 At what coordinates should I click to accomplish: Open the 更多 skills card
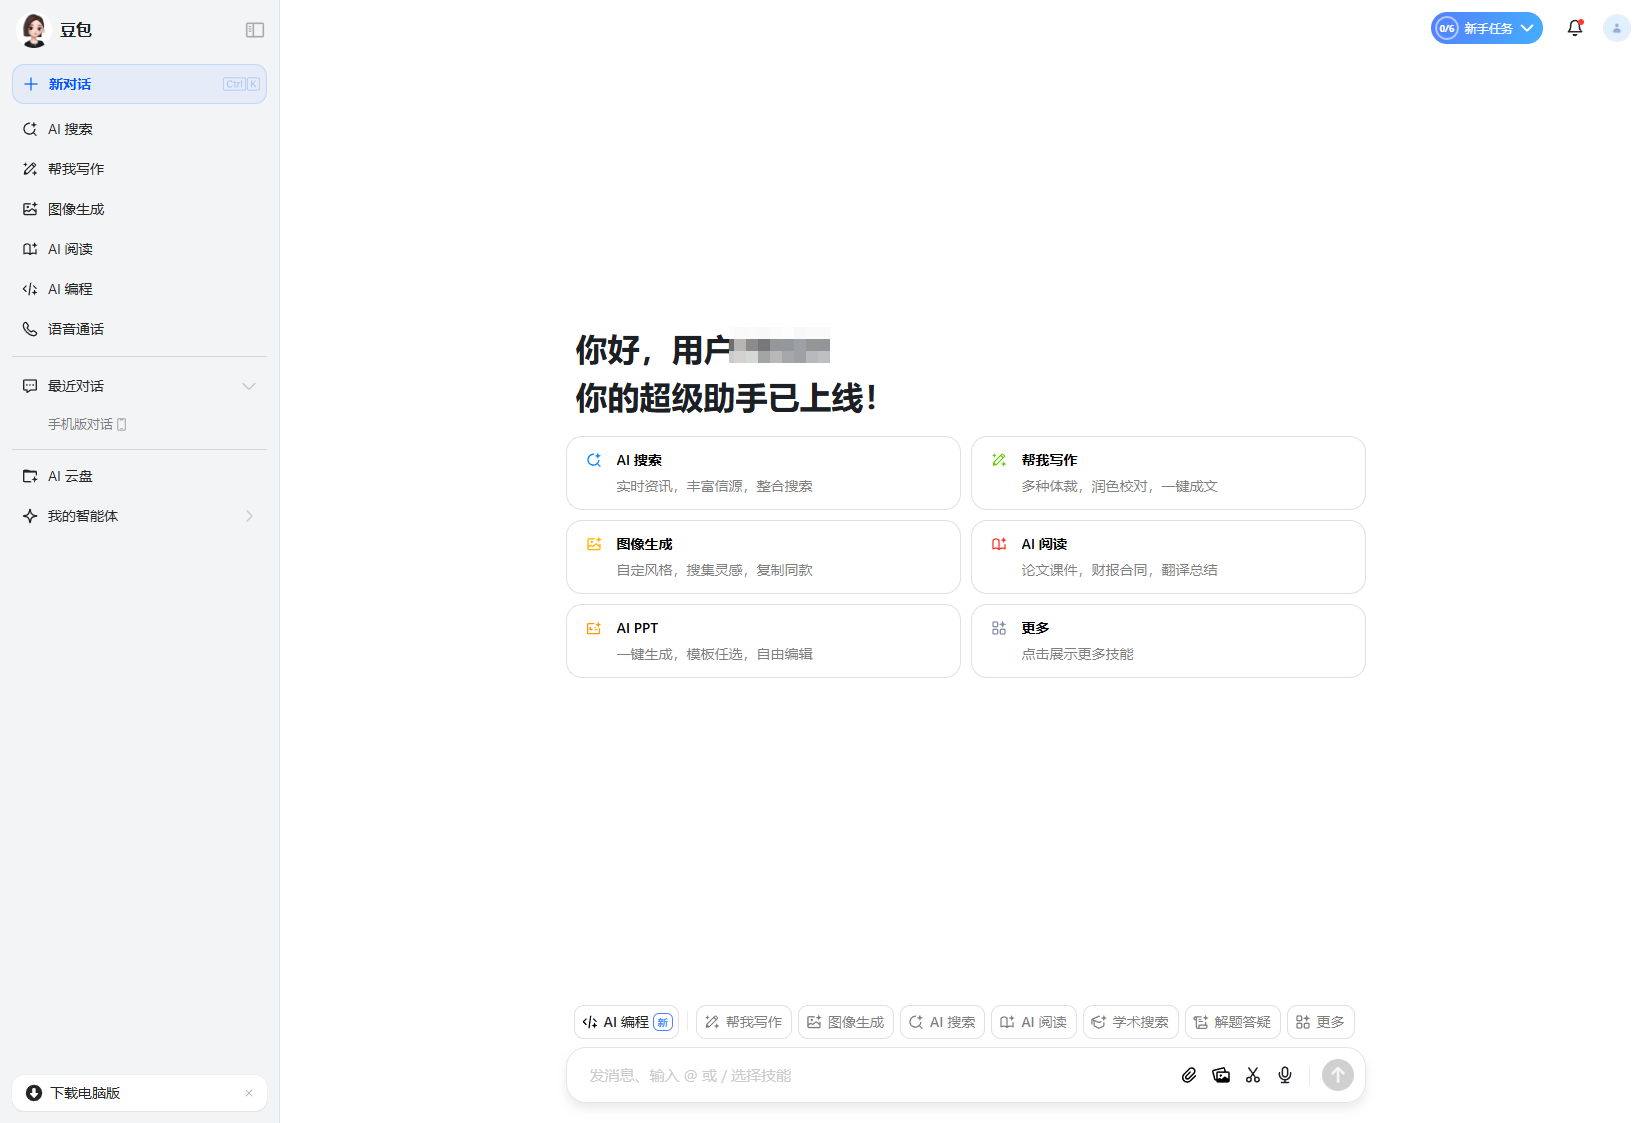[x=1168, y=641]
